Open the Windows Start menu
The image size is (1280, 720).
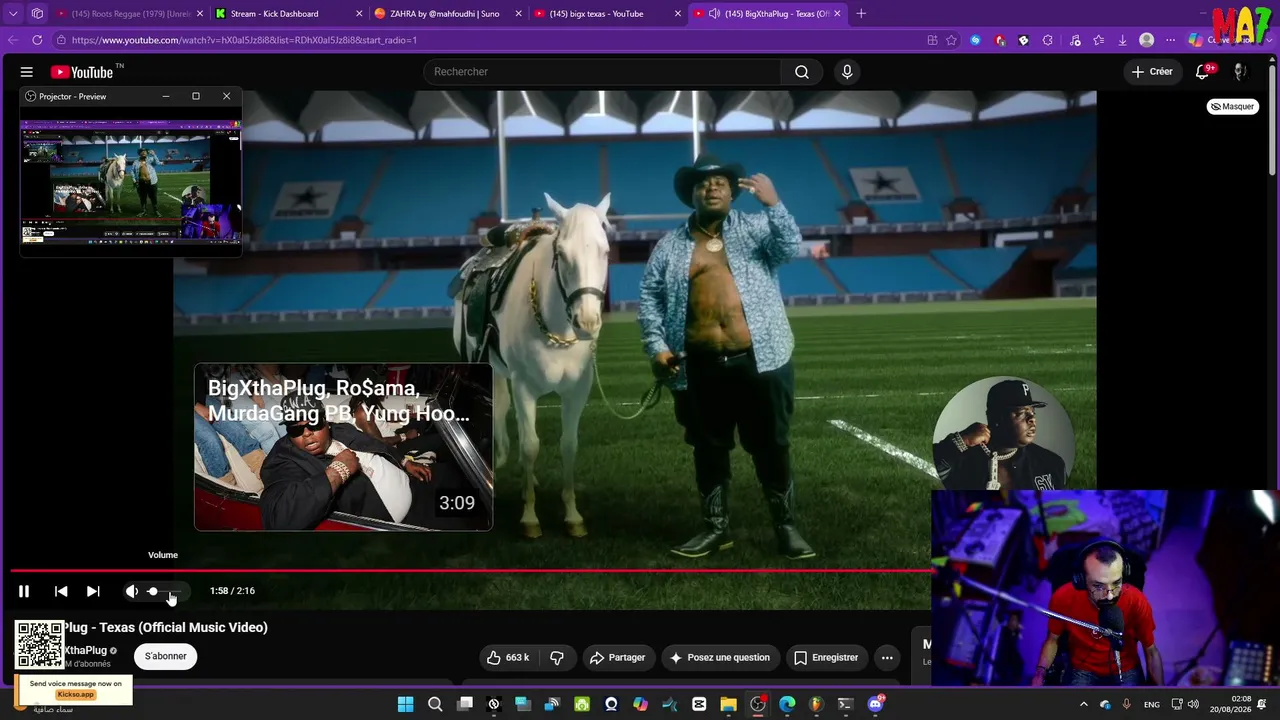pos(405,704)
